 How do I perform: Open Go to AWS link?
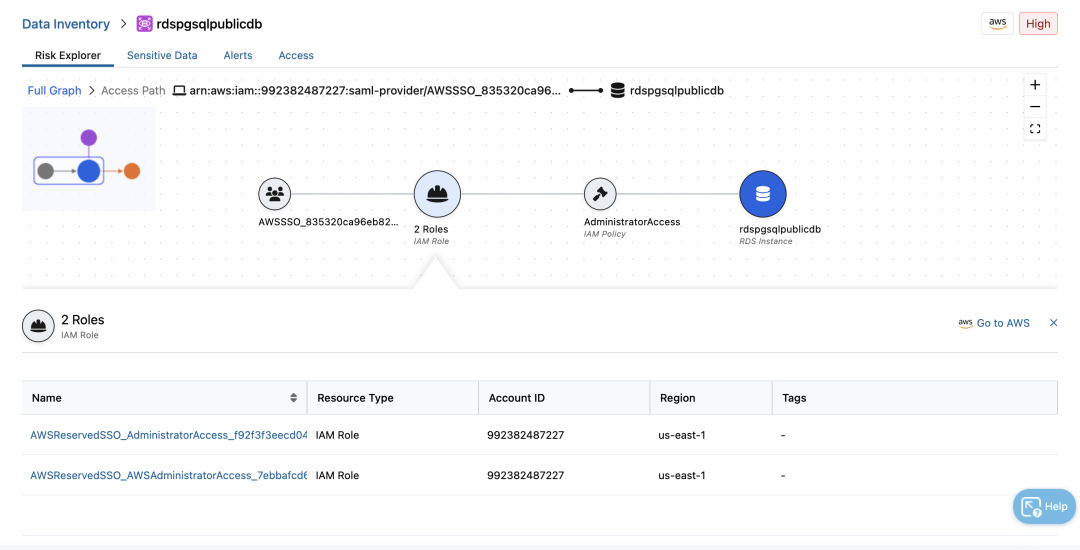pyautogui.click(x=994, y=323)
